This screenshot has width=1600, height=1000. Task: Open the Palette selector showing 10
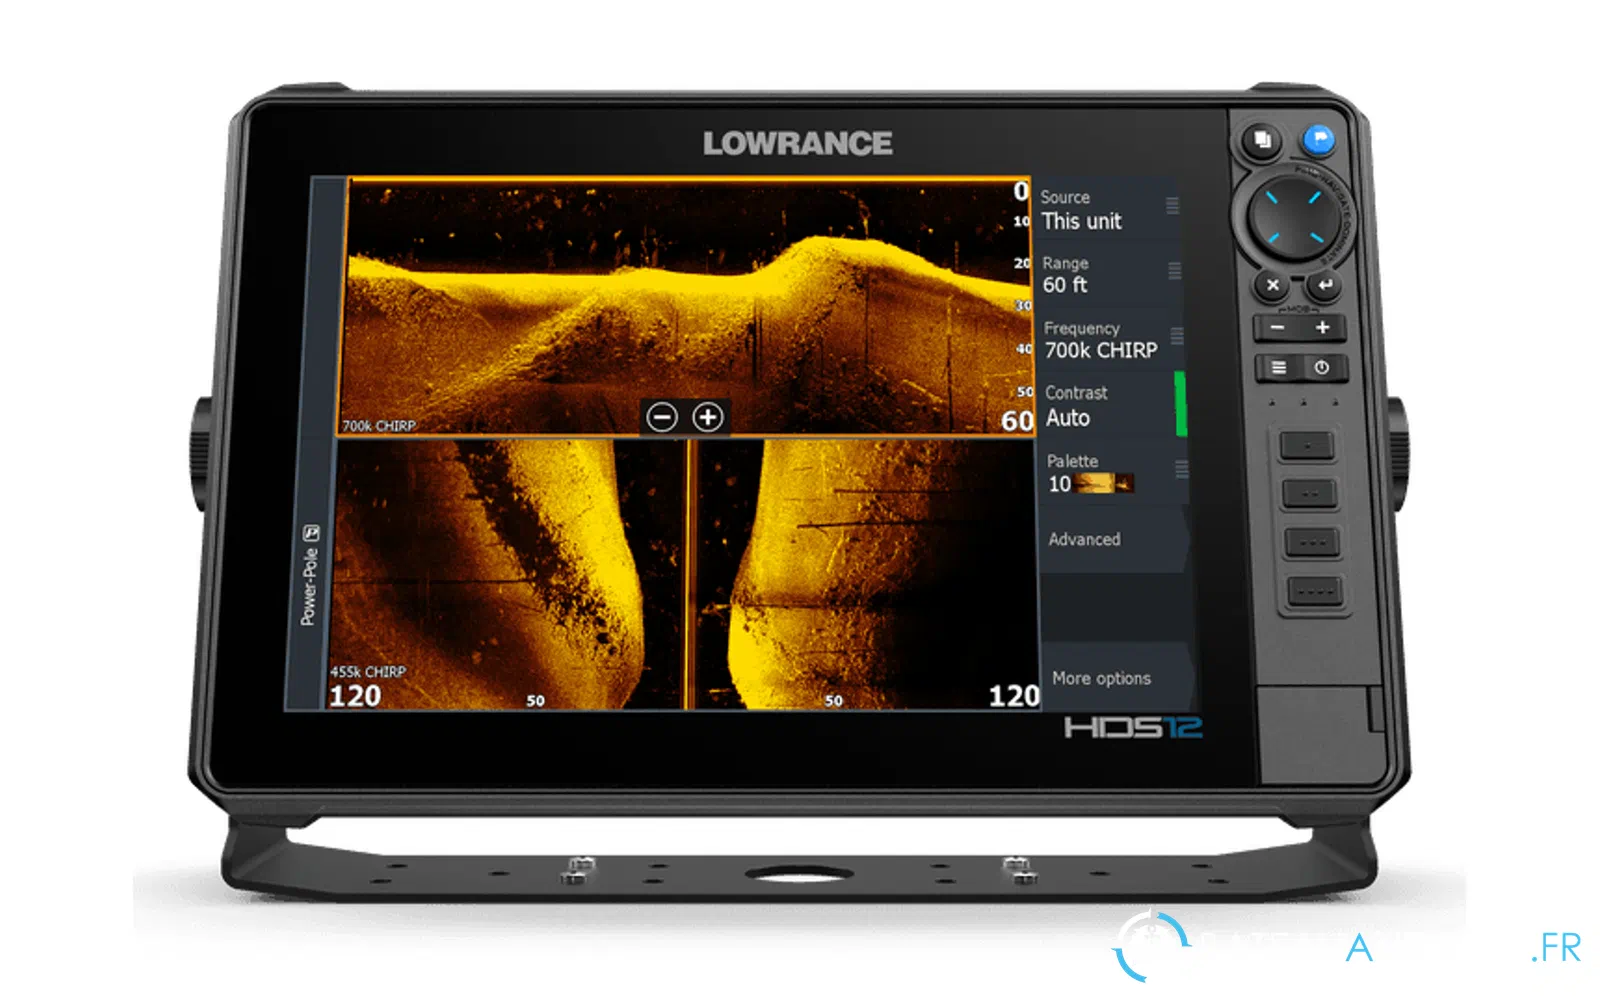[x=1113, y=474]
